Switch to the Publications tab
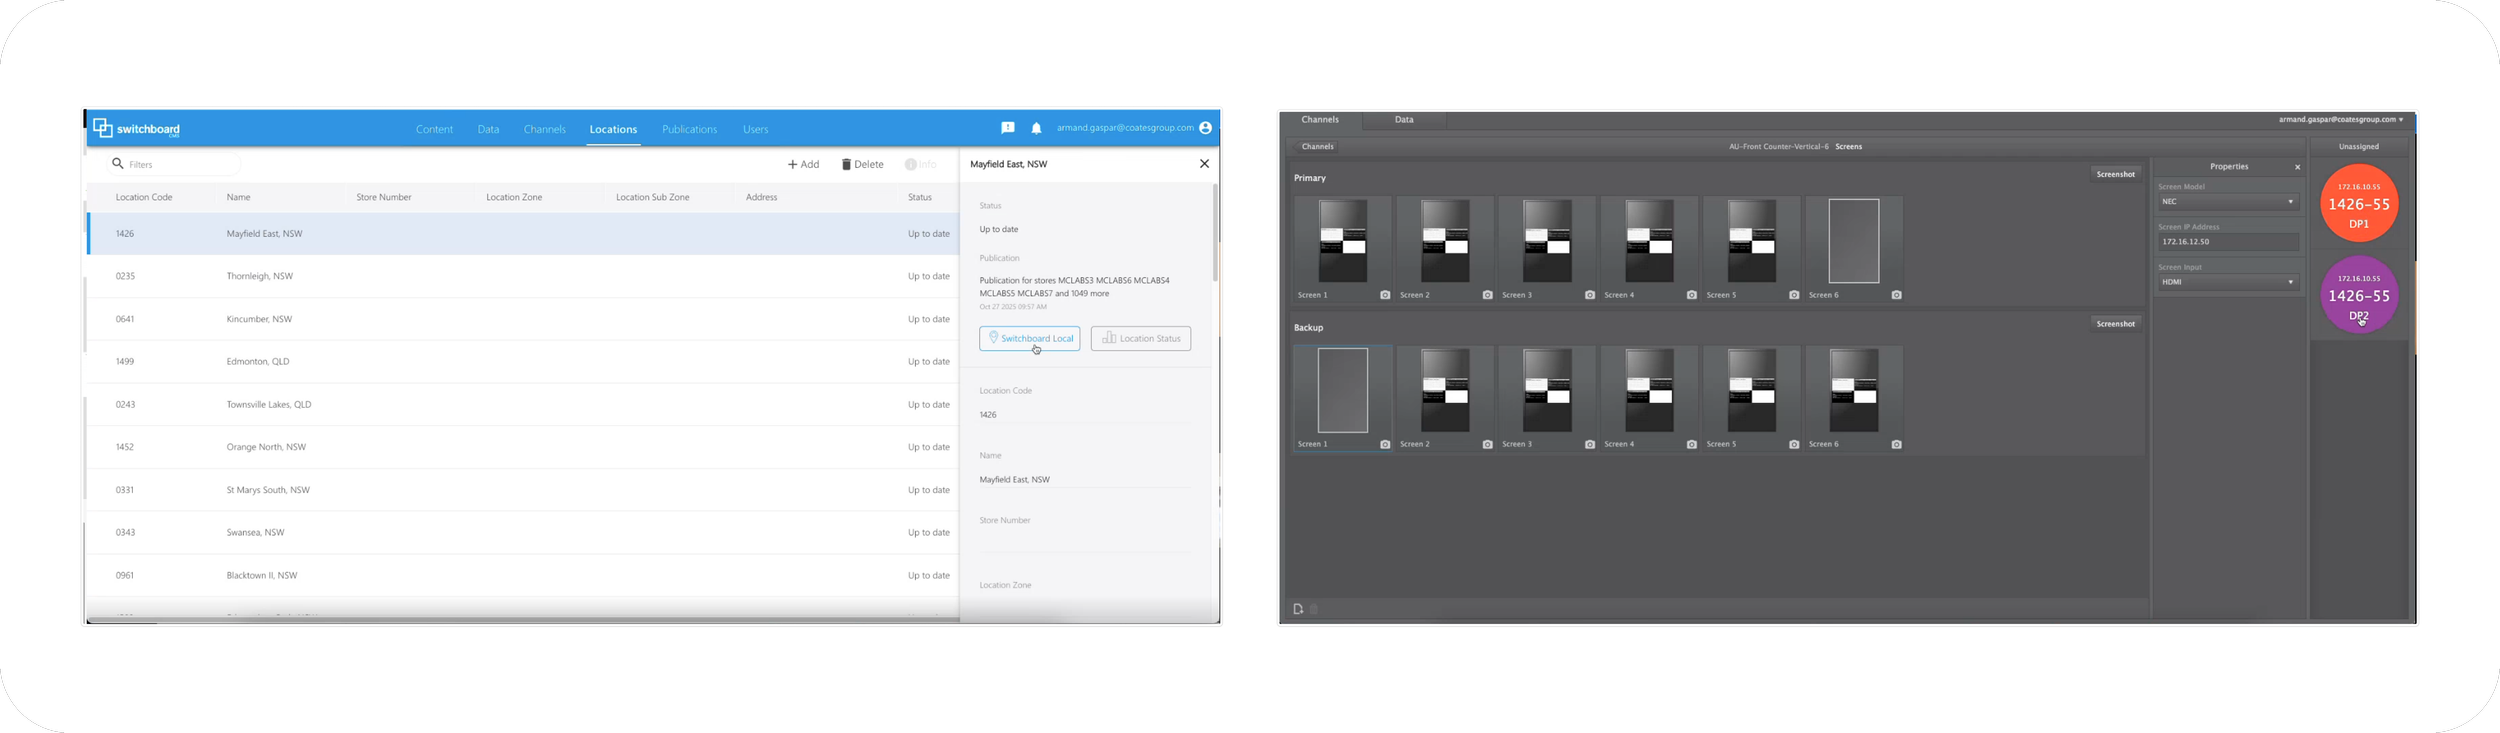The image size is (2500, 733). (x=689, y=129)
